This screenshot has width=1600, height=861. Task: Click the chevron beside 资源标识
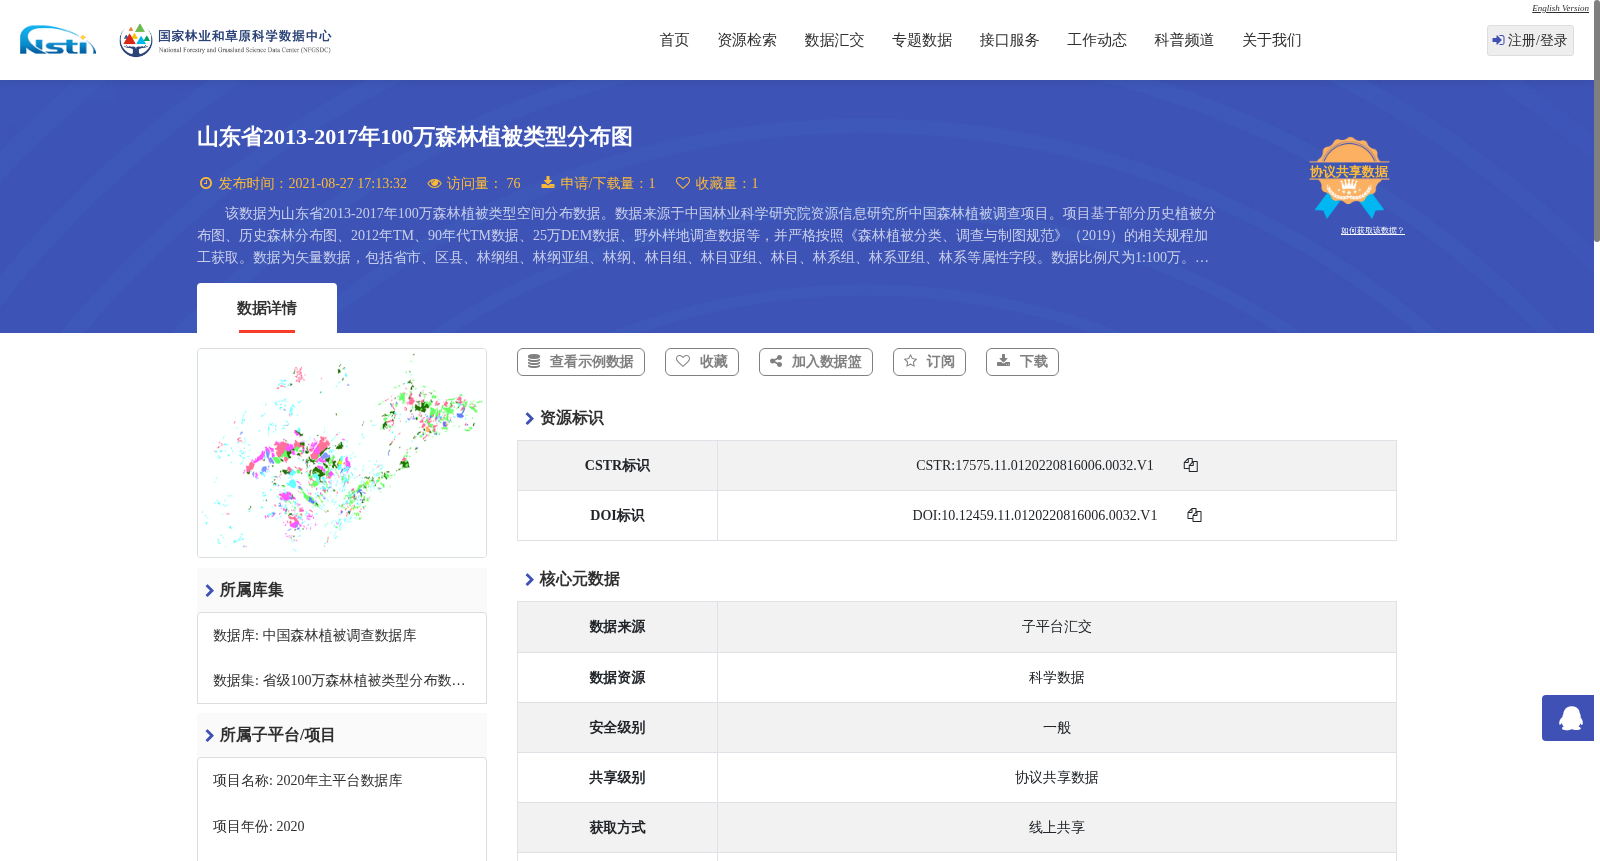coord(529,418)
